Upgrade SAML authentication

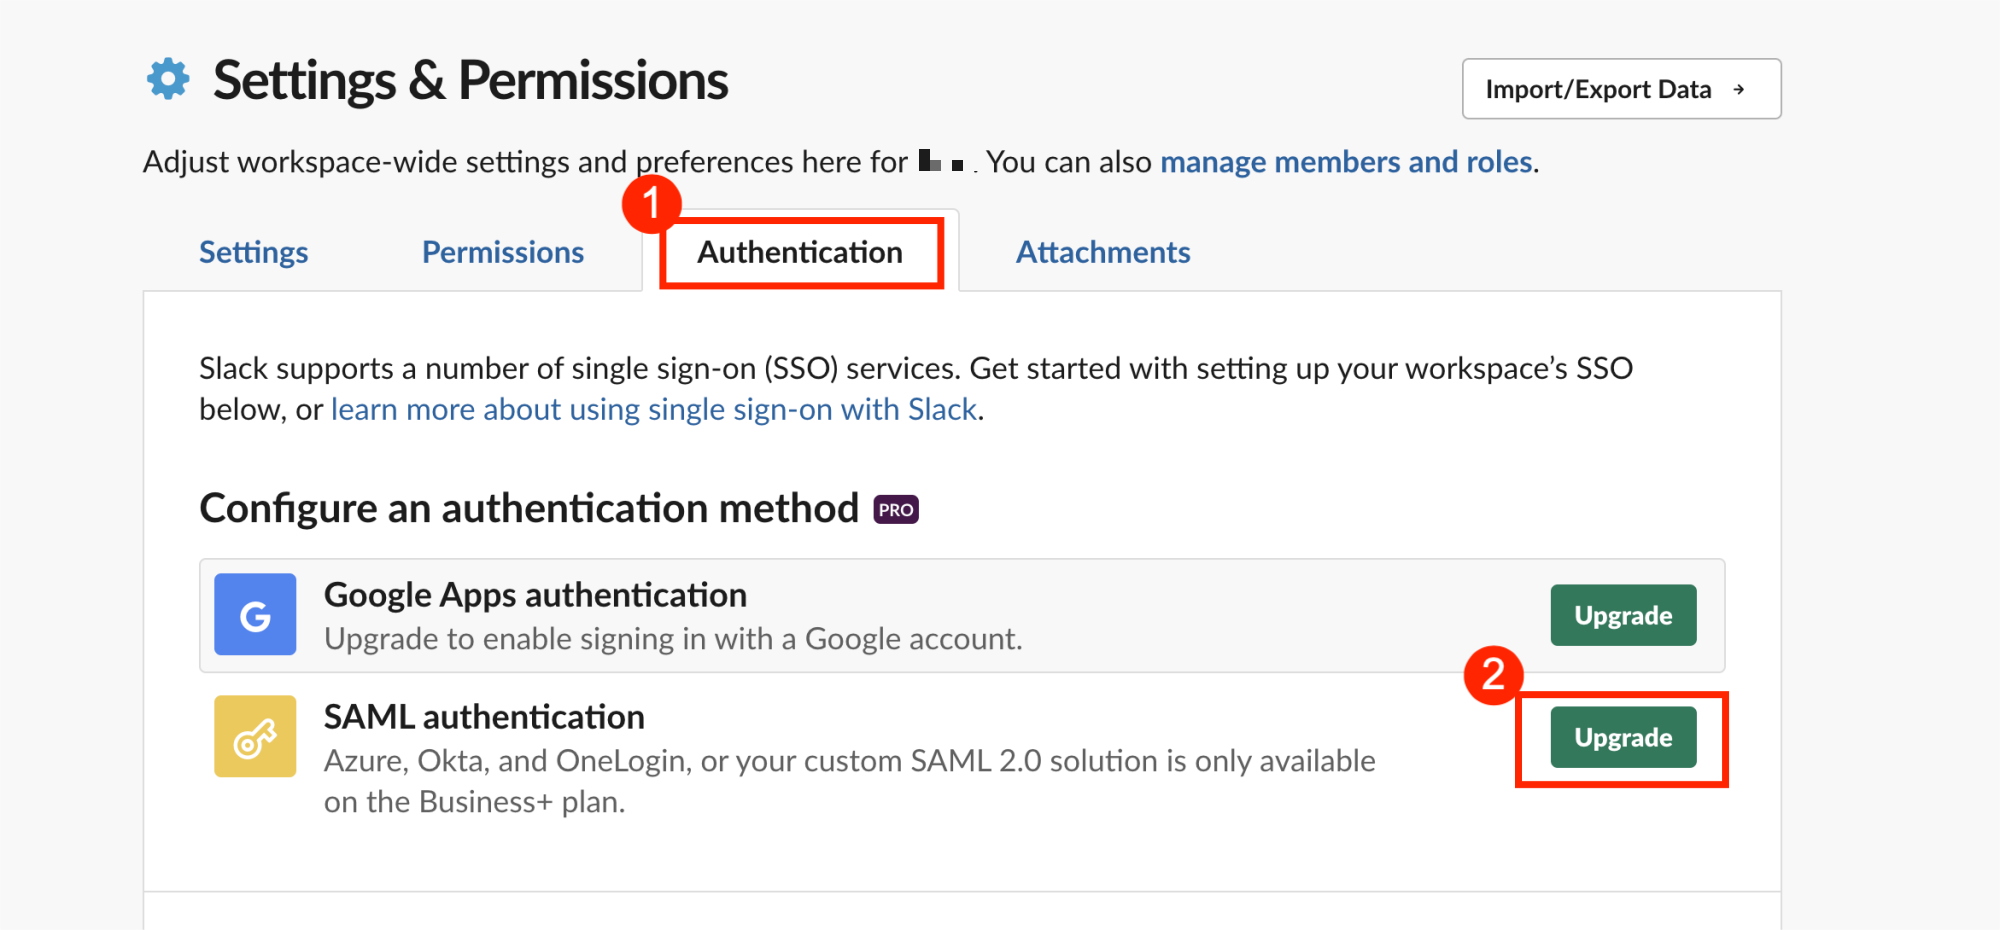click(x=1623, y=737)
